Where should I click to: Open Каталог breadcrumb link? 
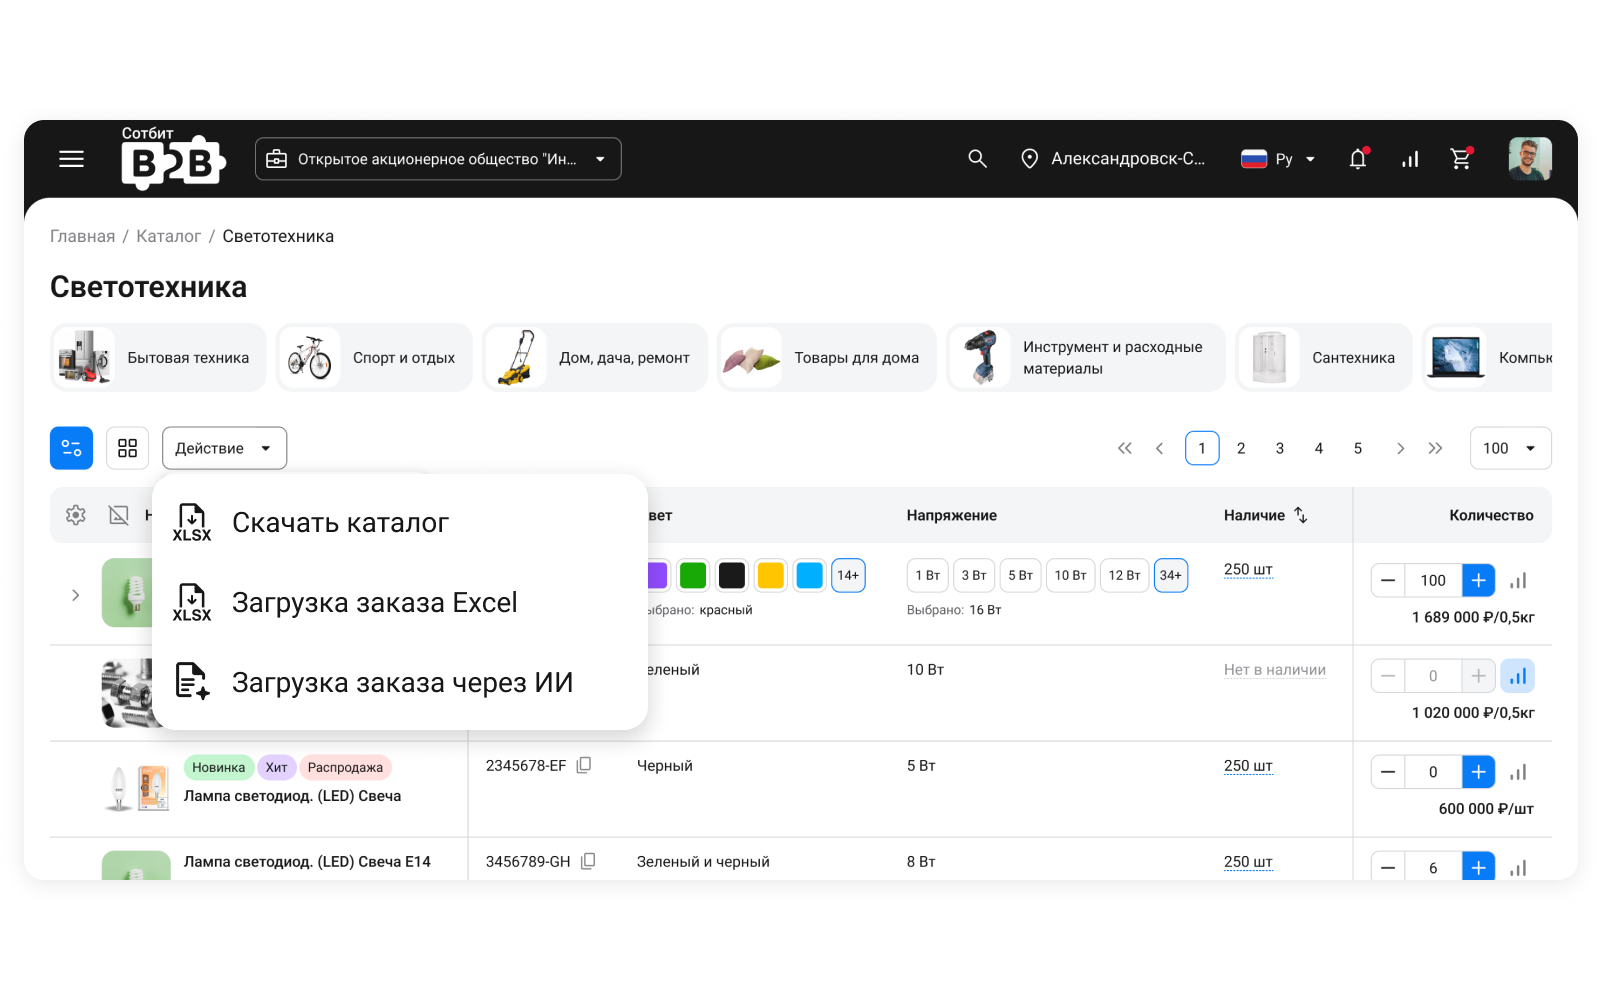click(168, 236)
